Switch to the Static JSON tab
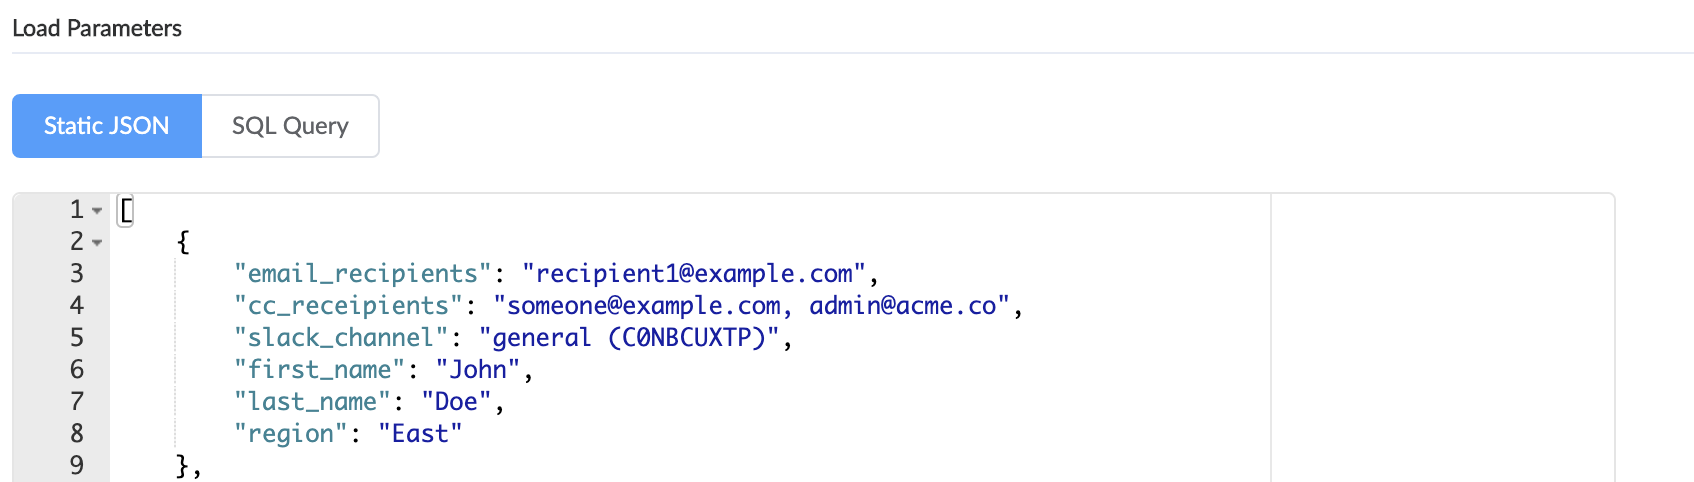The width and height of the screenshot is (1694, 482). pos(107,126)
